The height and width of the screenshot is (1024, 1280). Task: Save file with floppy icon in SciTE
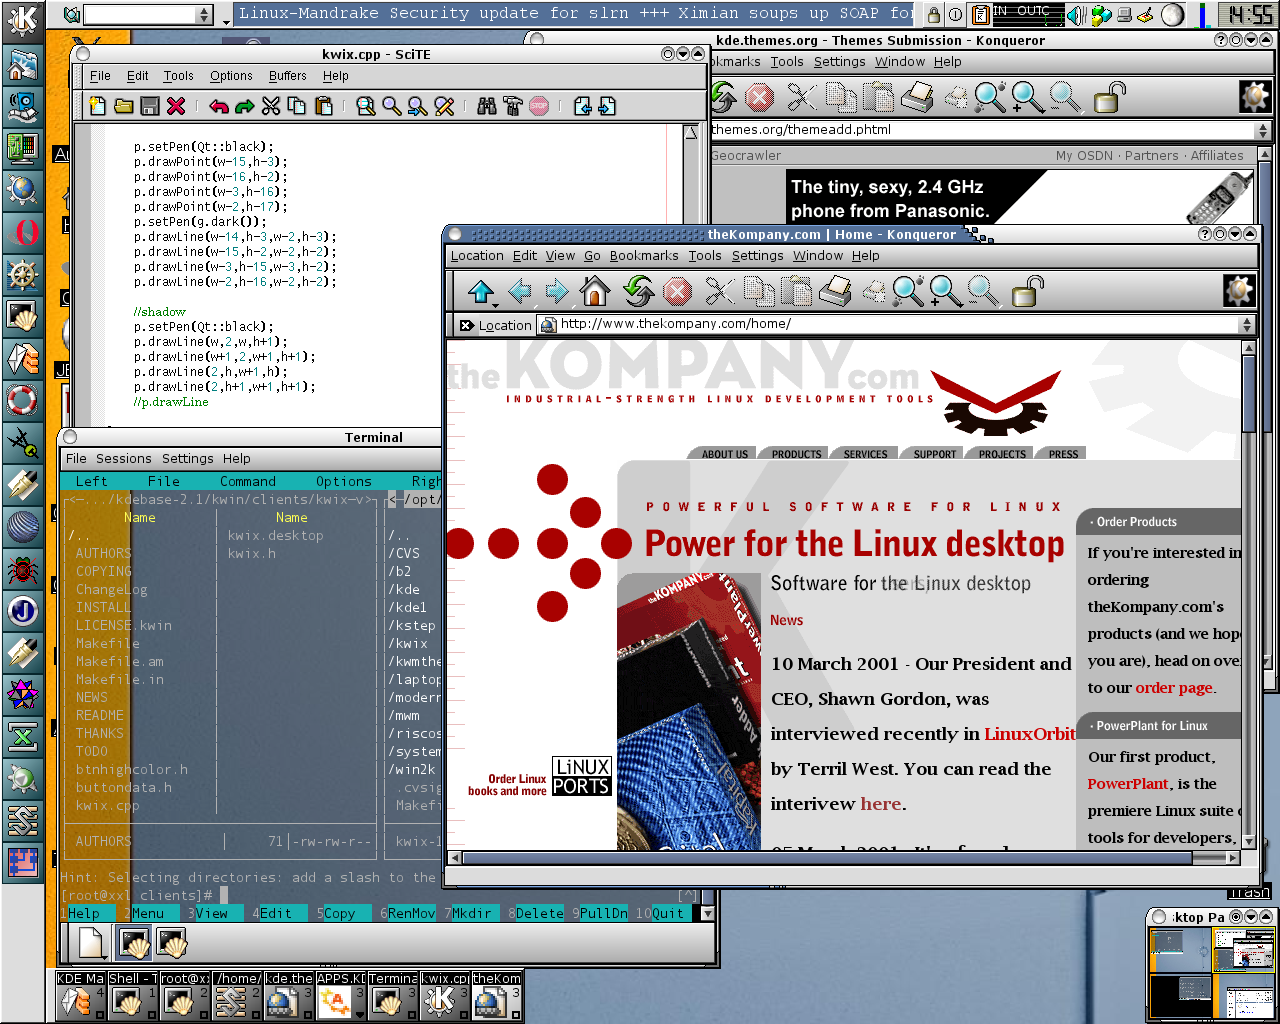point(150,106)
